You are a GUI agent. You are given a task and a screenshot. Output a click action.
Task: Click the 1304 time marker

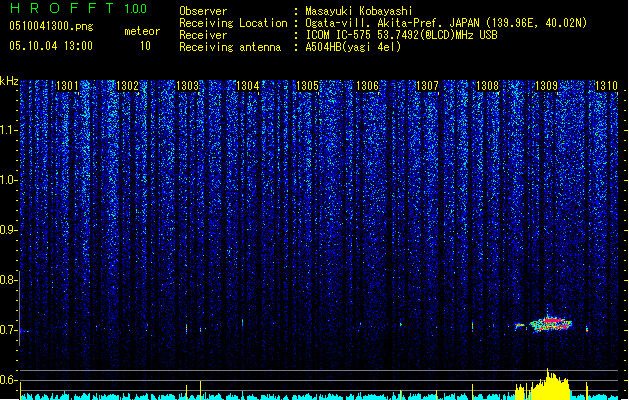point(248,85)
